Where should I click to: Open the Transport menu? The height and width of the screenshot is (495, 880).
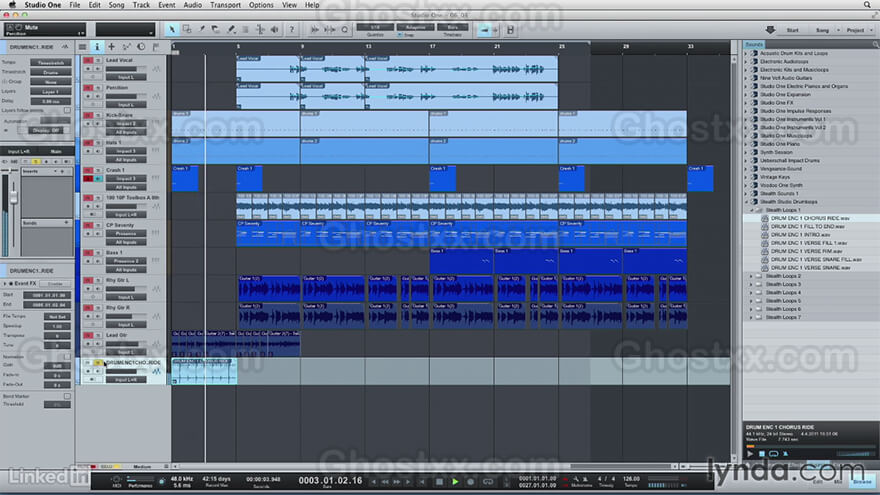(x=225, y=4)
